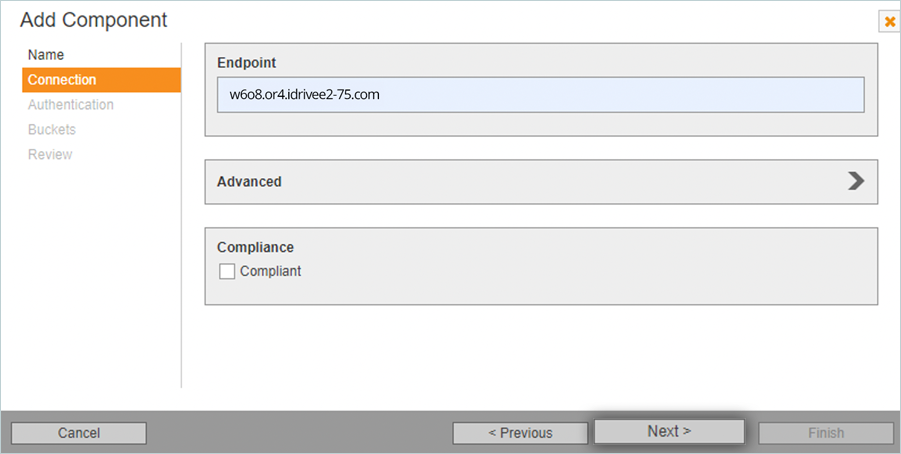The width and height of the screenshot is (901, 454).
Task: Enable the Compliant checkbox
Action: point(227,271)
